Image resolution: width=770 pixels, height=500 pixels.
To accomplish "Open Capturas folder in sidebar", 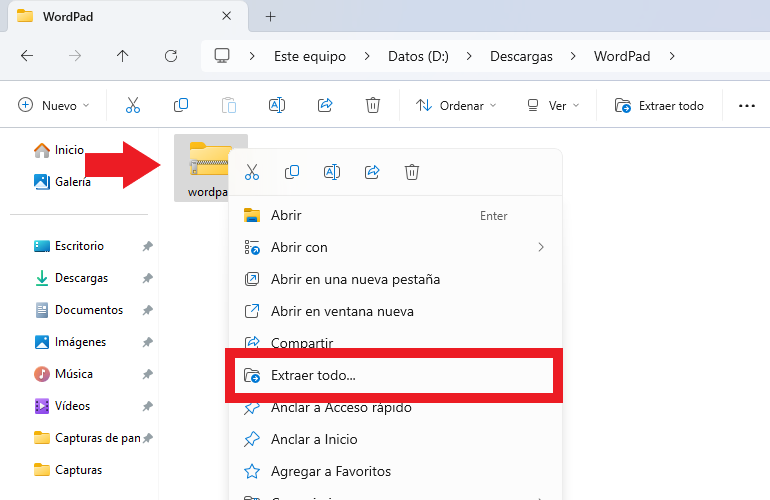I will [68, 470].
